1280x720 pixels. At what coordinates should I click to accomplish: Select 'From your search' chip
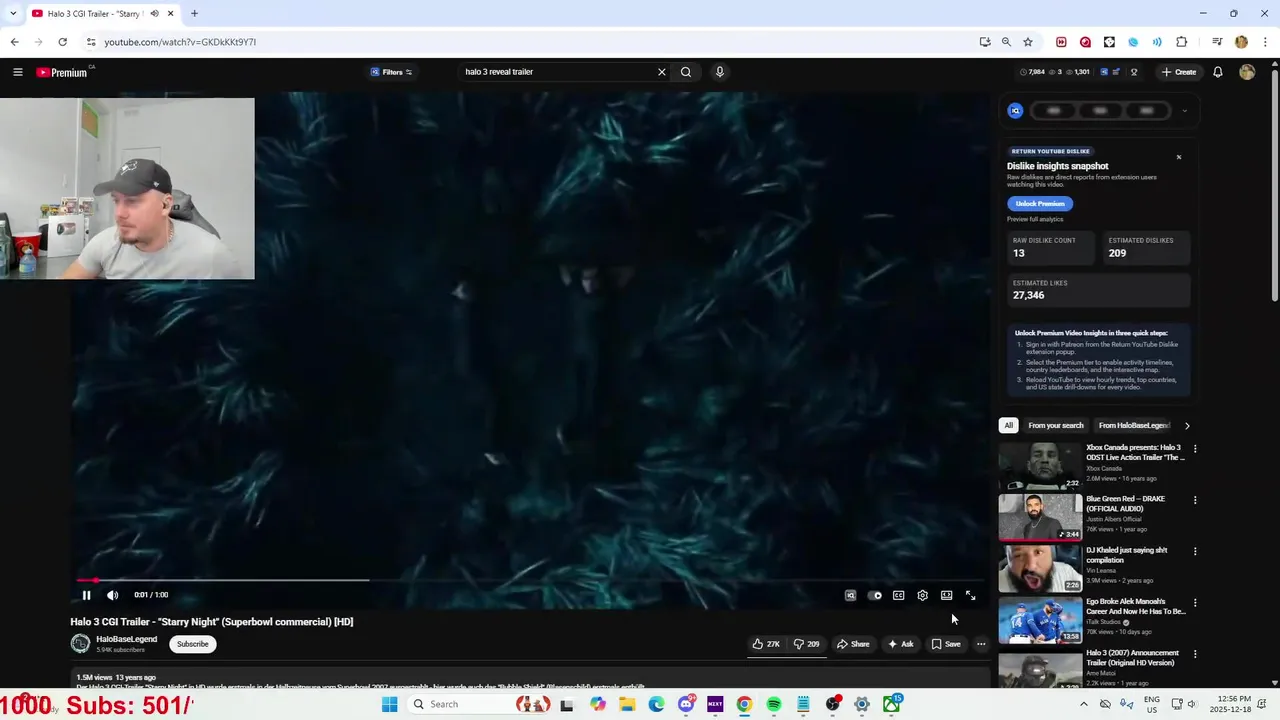click(x=1055, y=425)
